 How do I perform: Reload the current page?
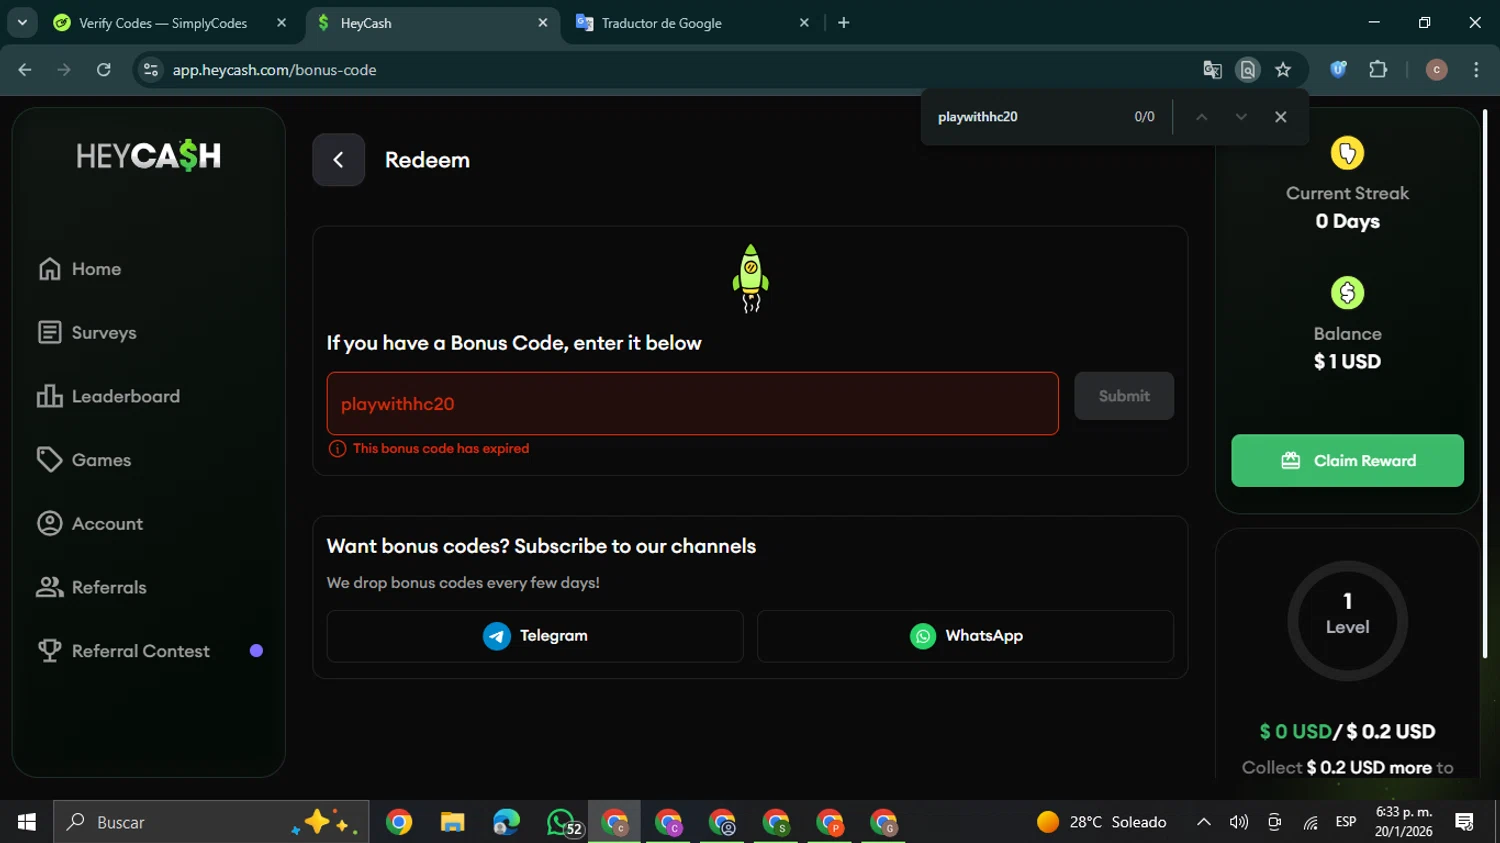pos(103,70)
